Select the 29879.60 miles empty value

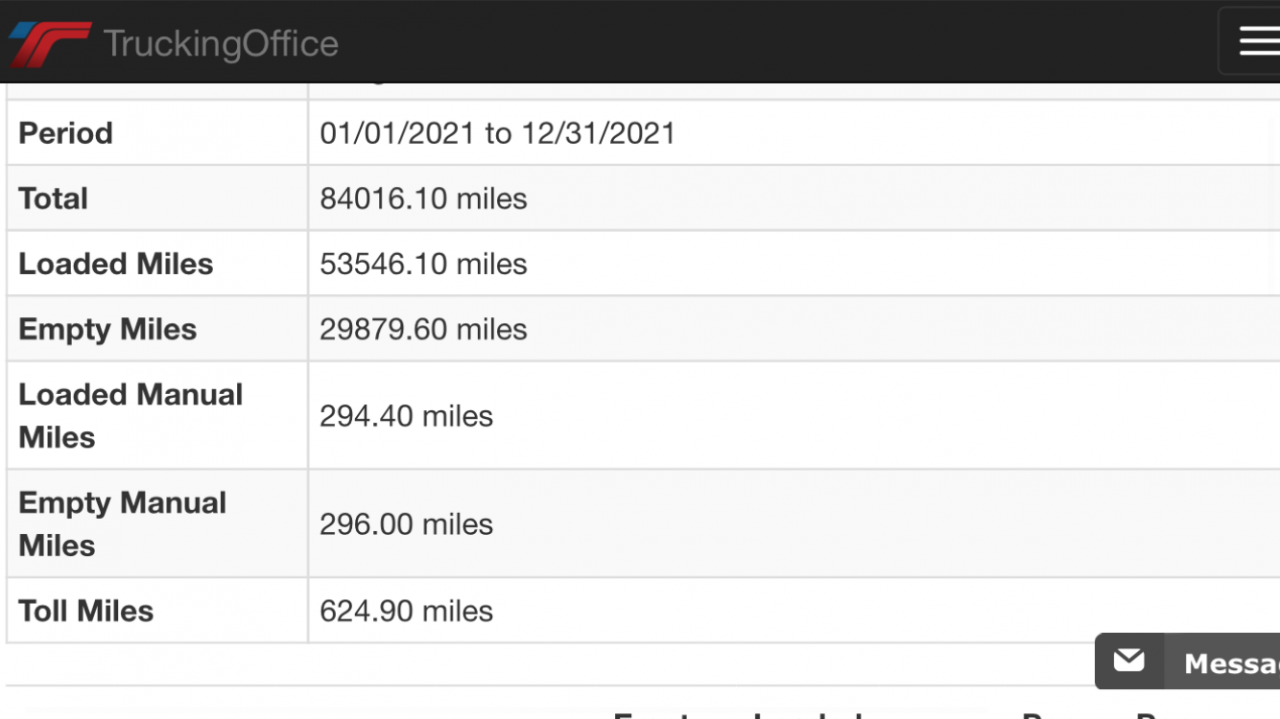tap(423, 329)
